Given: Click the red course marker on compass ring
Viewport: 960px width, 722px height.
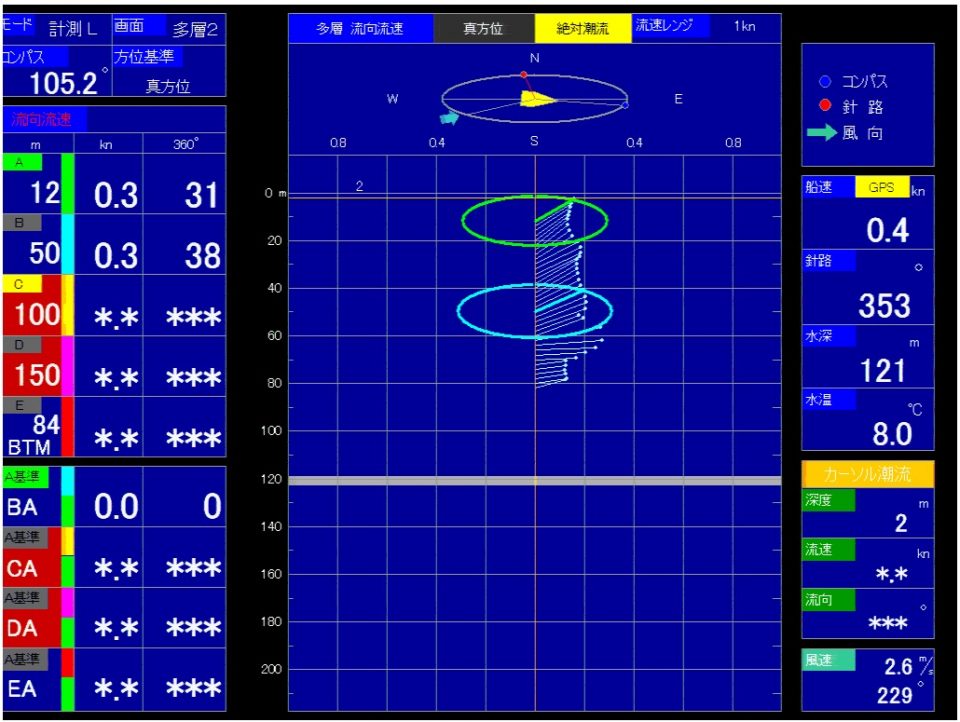Looking at the screenshot, I should 523,75.
